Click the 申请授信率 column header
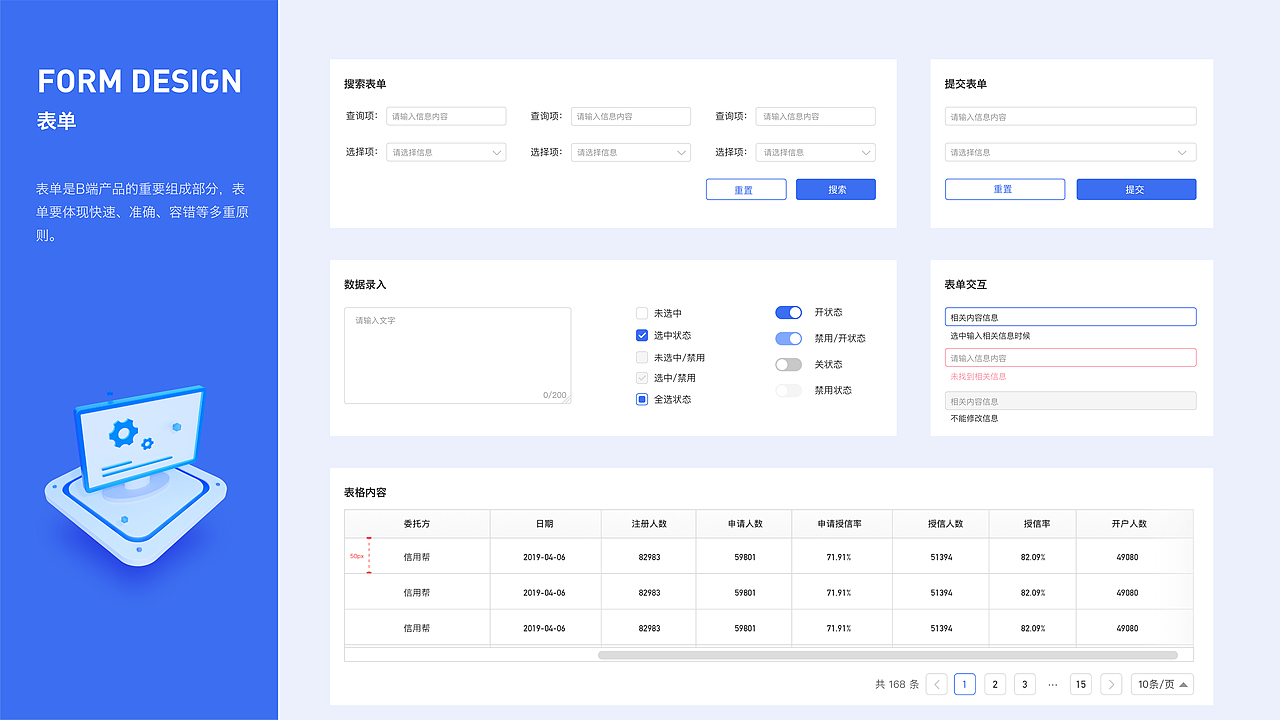This screenshot has width=1280, height=720. pyautogui.click(x=840, y=523)
